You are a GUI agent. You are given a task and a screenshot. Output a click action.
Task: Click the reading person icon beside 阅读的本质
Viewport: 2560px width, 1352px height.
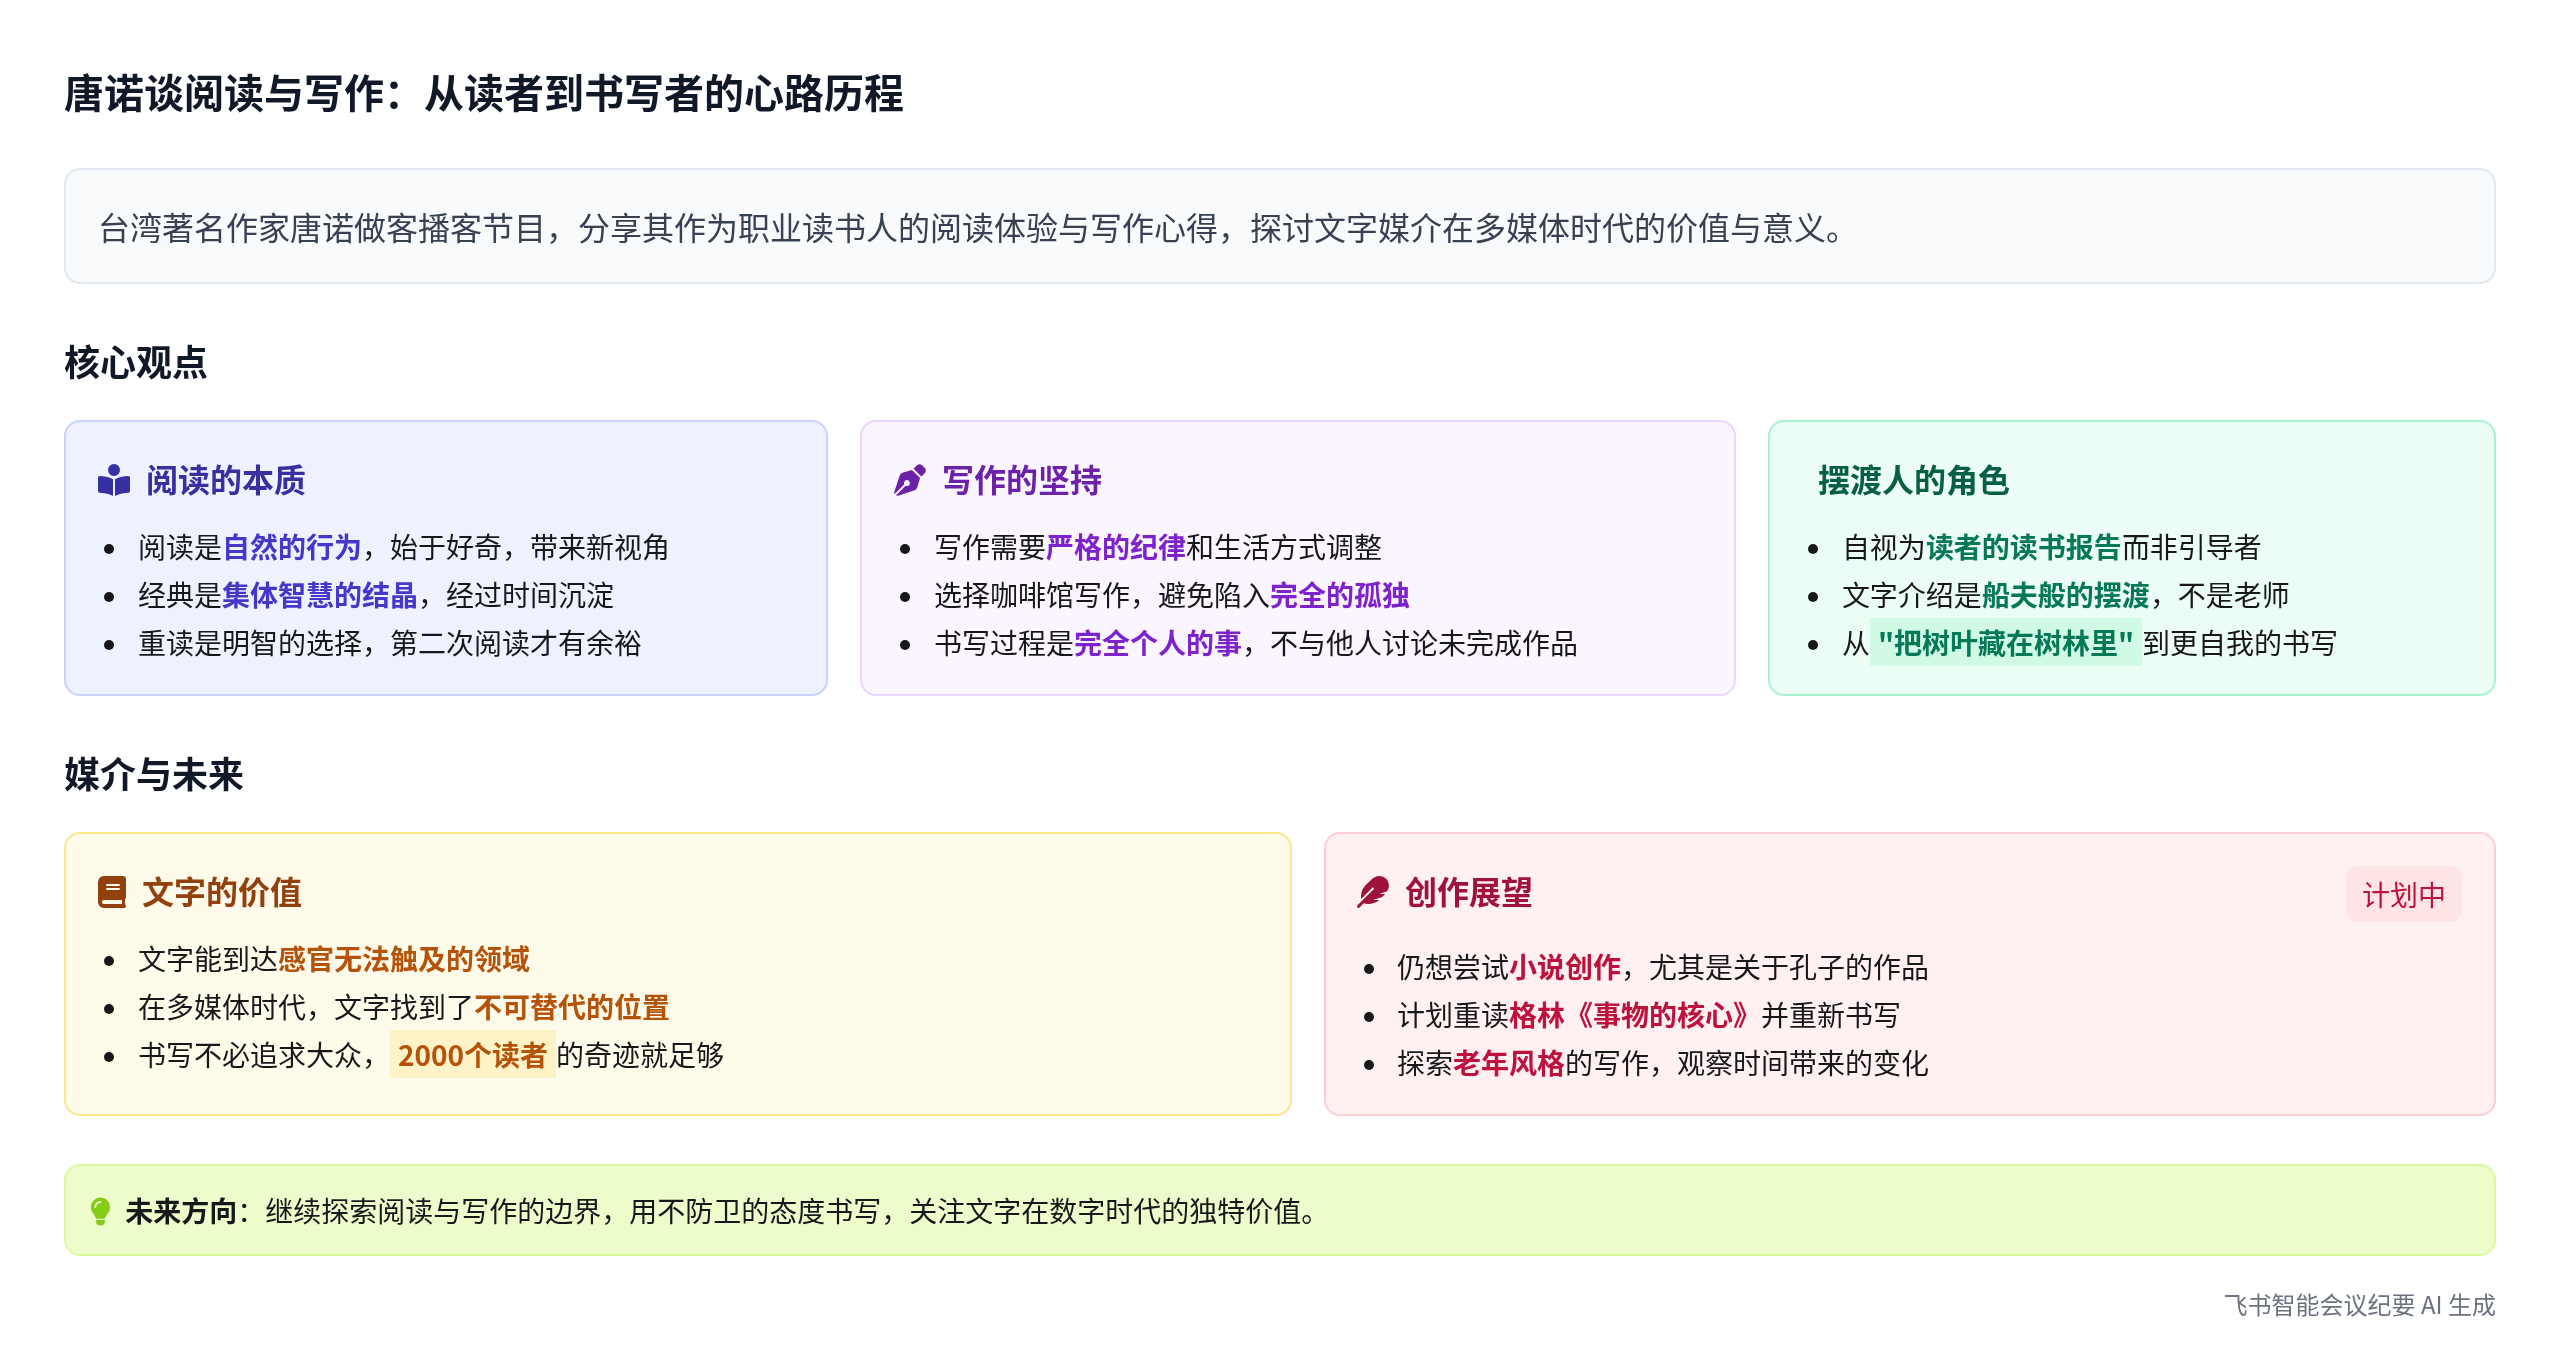tap(114, 481)
